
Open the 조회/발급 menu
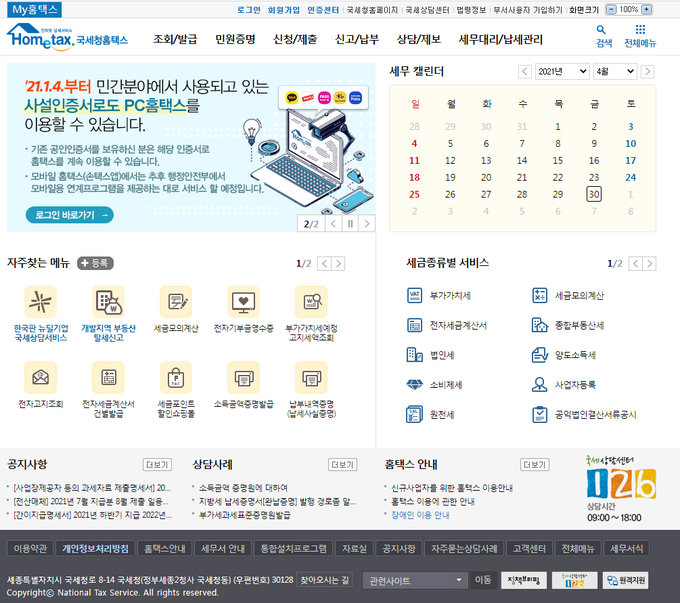pos(175,39)
